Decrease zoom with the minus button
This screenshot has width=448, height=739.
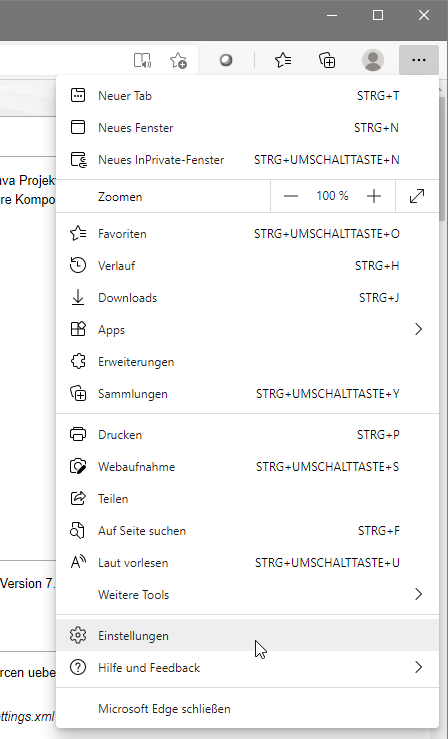pos(291,196)
